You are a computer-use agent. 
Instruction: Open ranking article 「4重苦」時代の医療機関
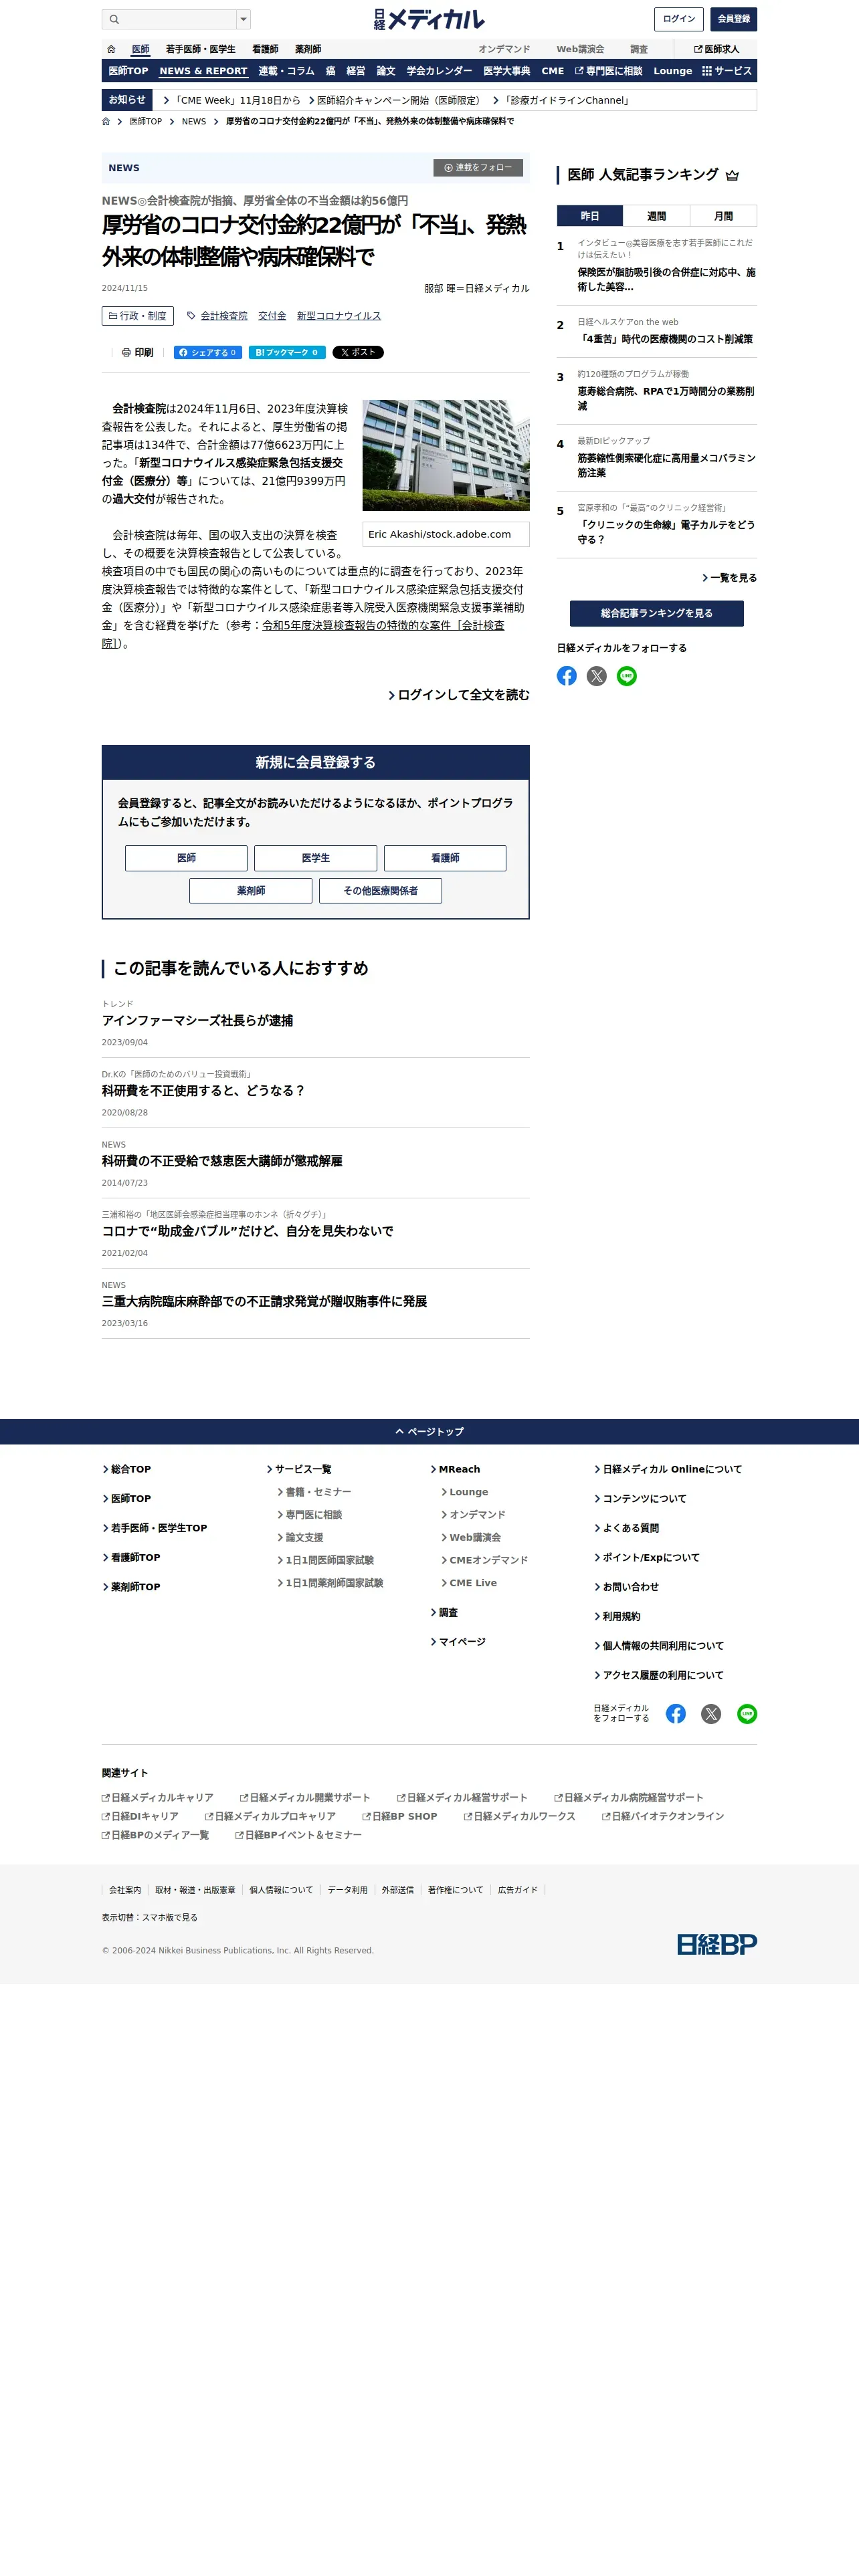665,339
